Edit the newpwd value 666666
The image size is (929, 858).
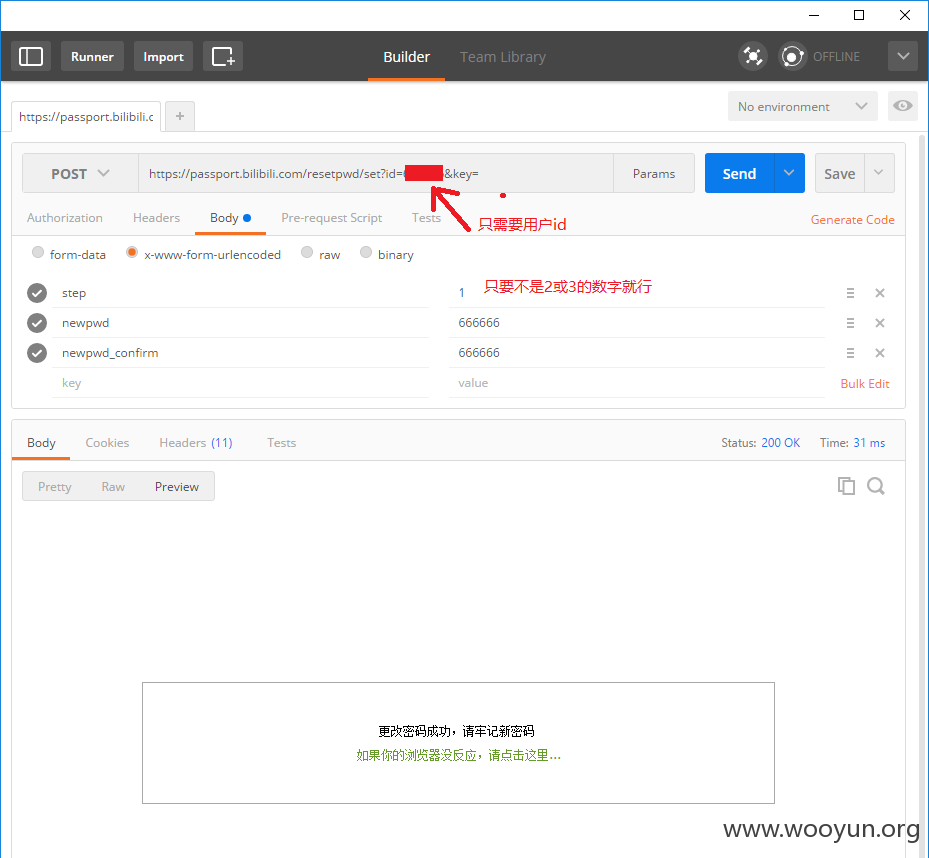point(637,323)
